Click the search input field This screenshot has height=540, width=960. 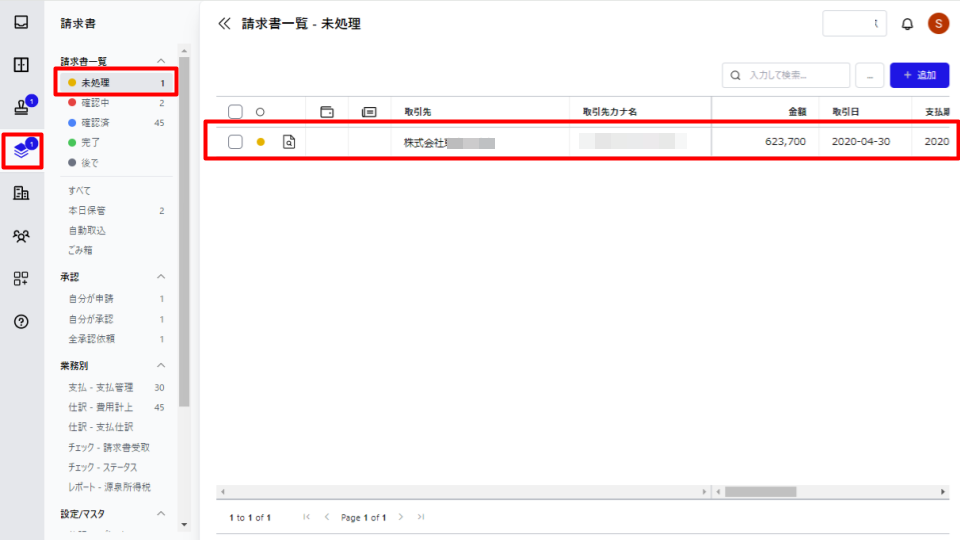click(x=786, y=75)
